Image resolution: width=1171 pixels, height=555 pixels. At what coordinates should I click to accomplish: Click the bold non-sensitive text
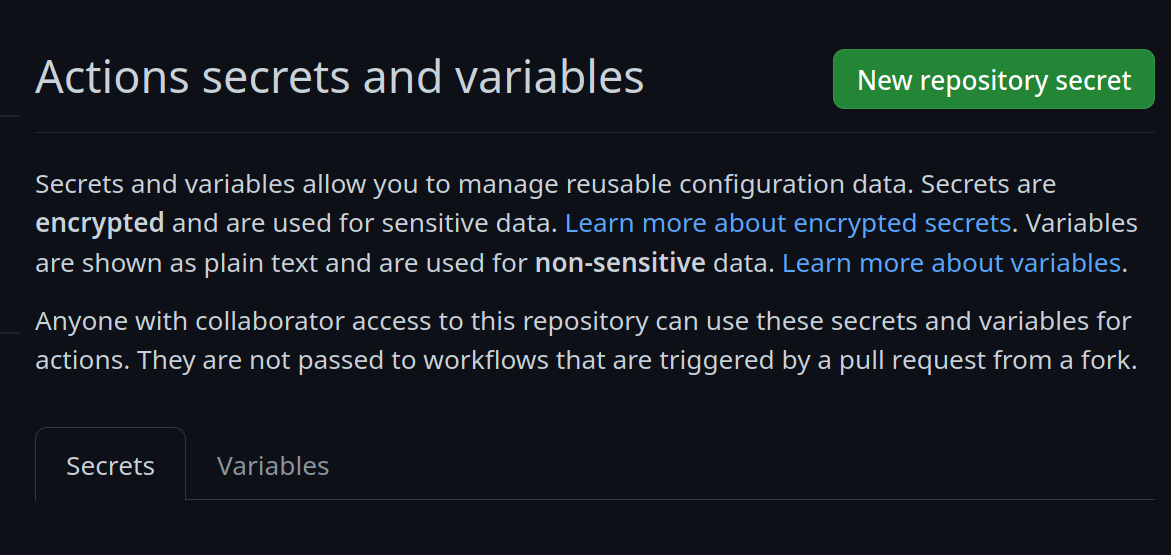620,263
